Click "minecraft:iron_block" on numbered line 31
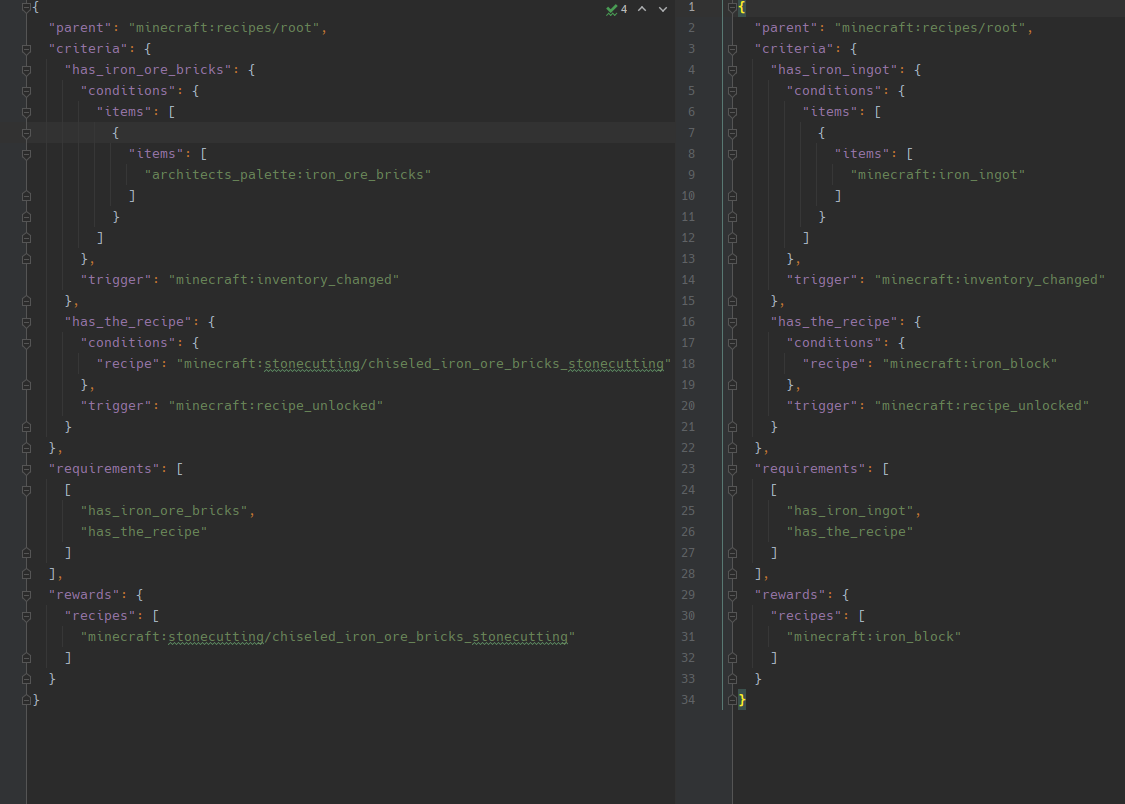This screenshot has height=804, width=1125. (x=874, y=637)
